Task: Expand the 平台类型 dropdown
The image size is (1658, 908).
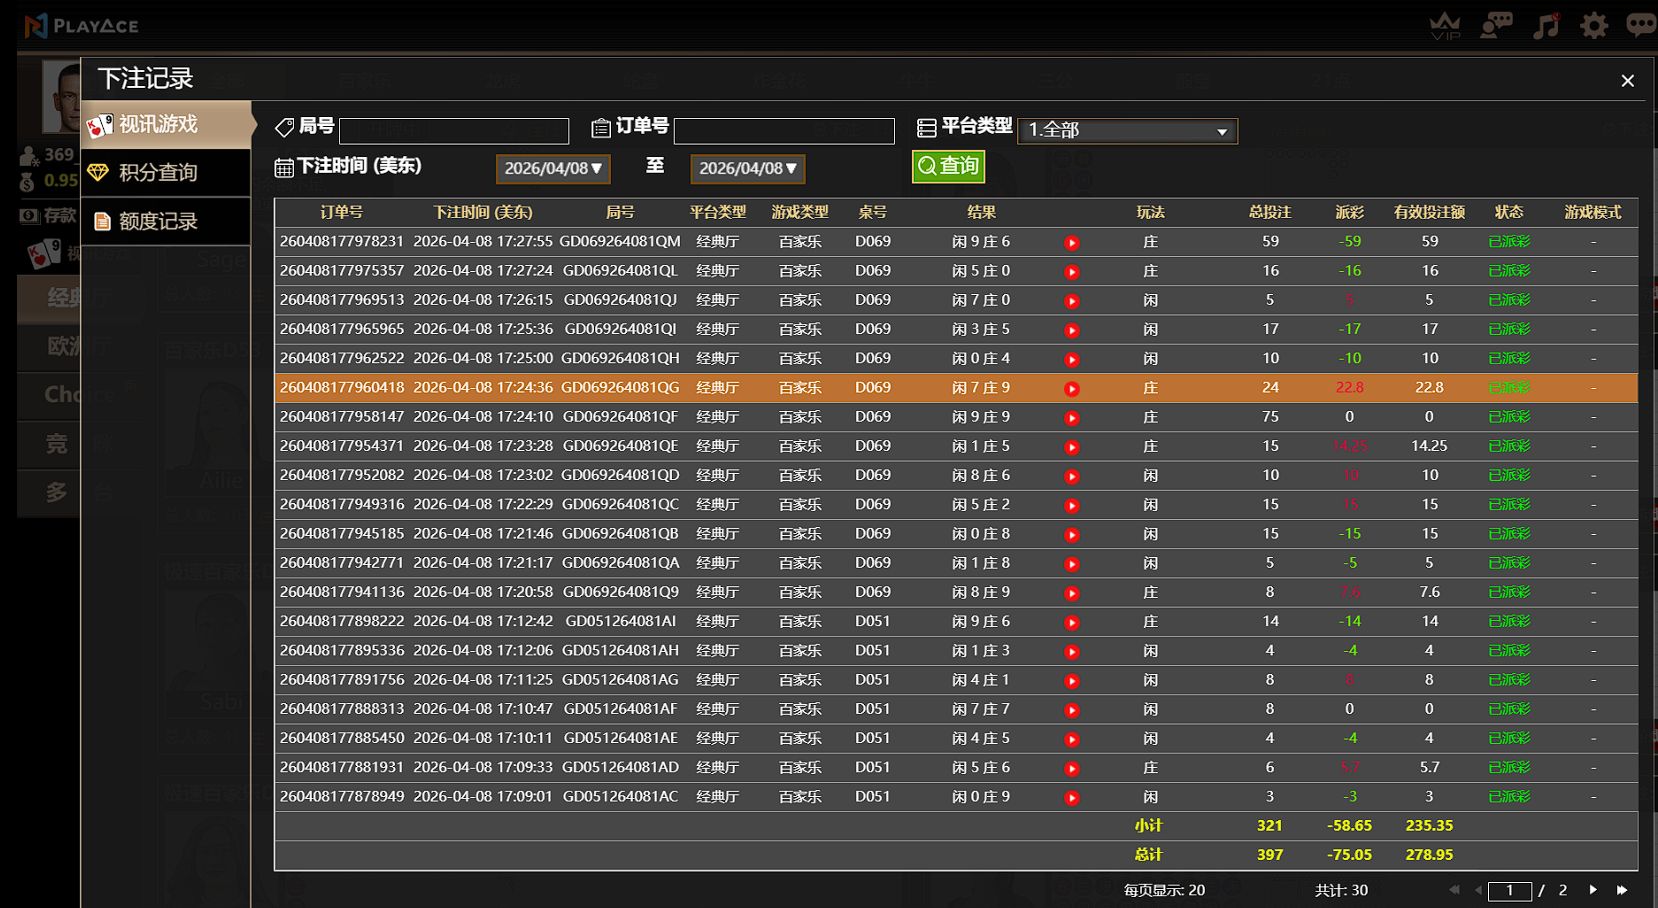Action: click(x=1127, y=131)
